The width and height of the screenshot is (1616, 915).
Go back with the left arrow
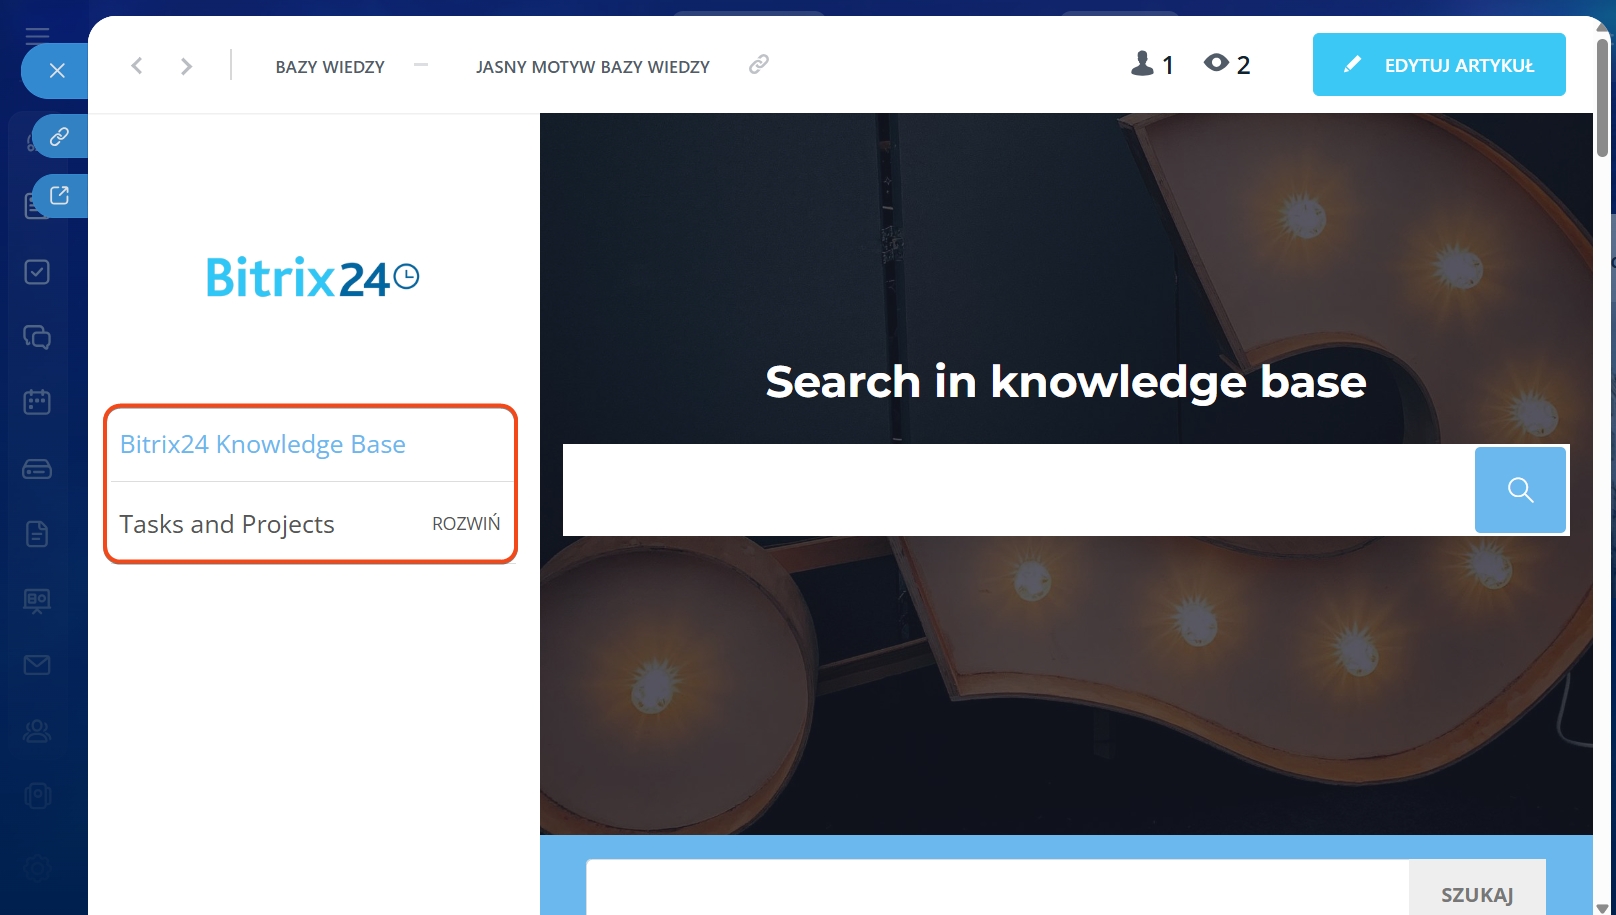(137, 66)
